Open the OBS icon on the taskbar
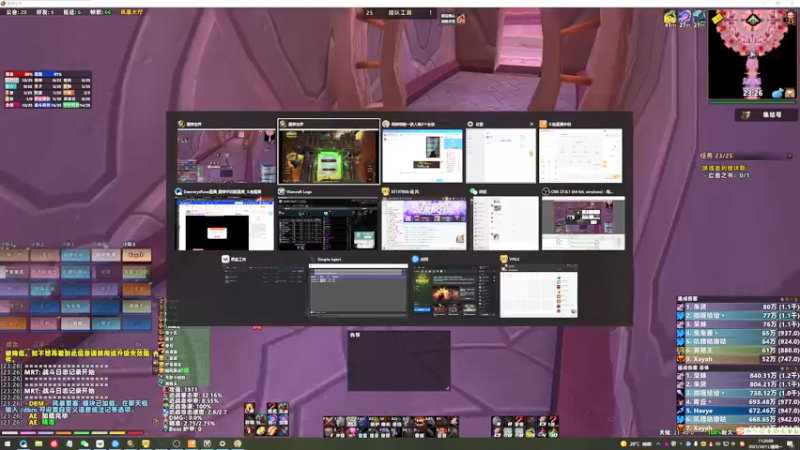800x450 pixels. (176, 444)
